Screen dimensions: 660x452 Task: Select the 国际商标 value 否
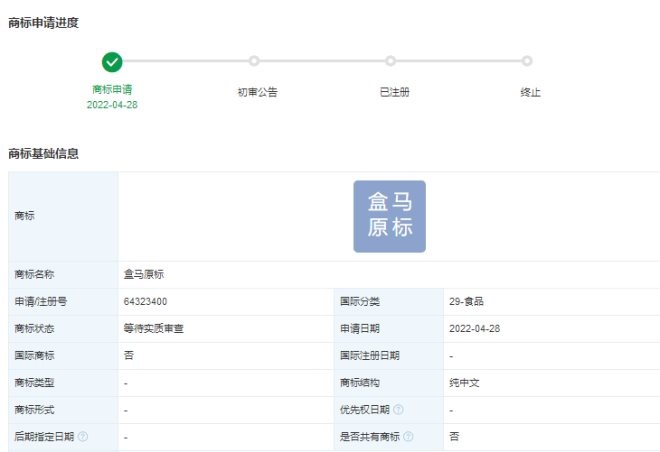point(129,355)
